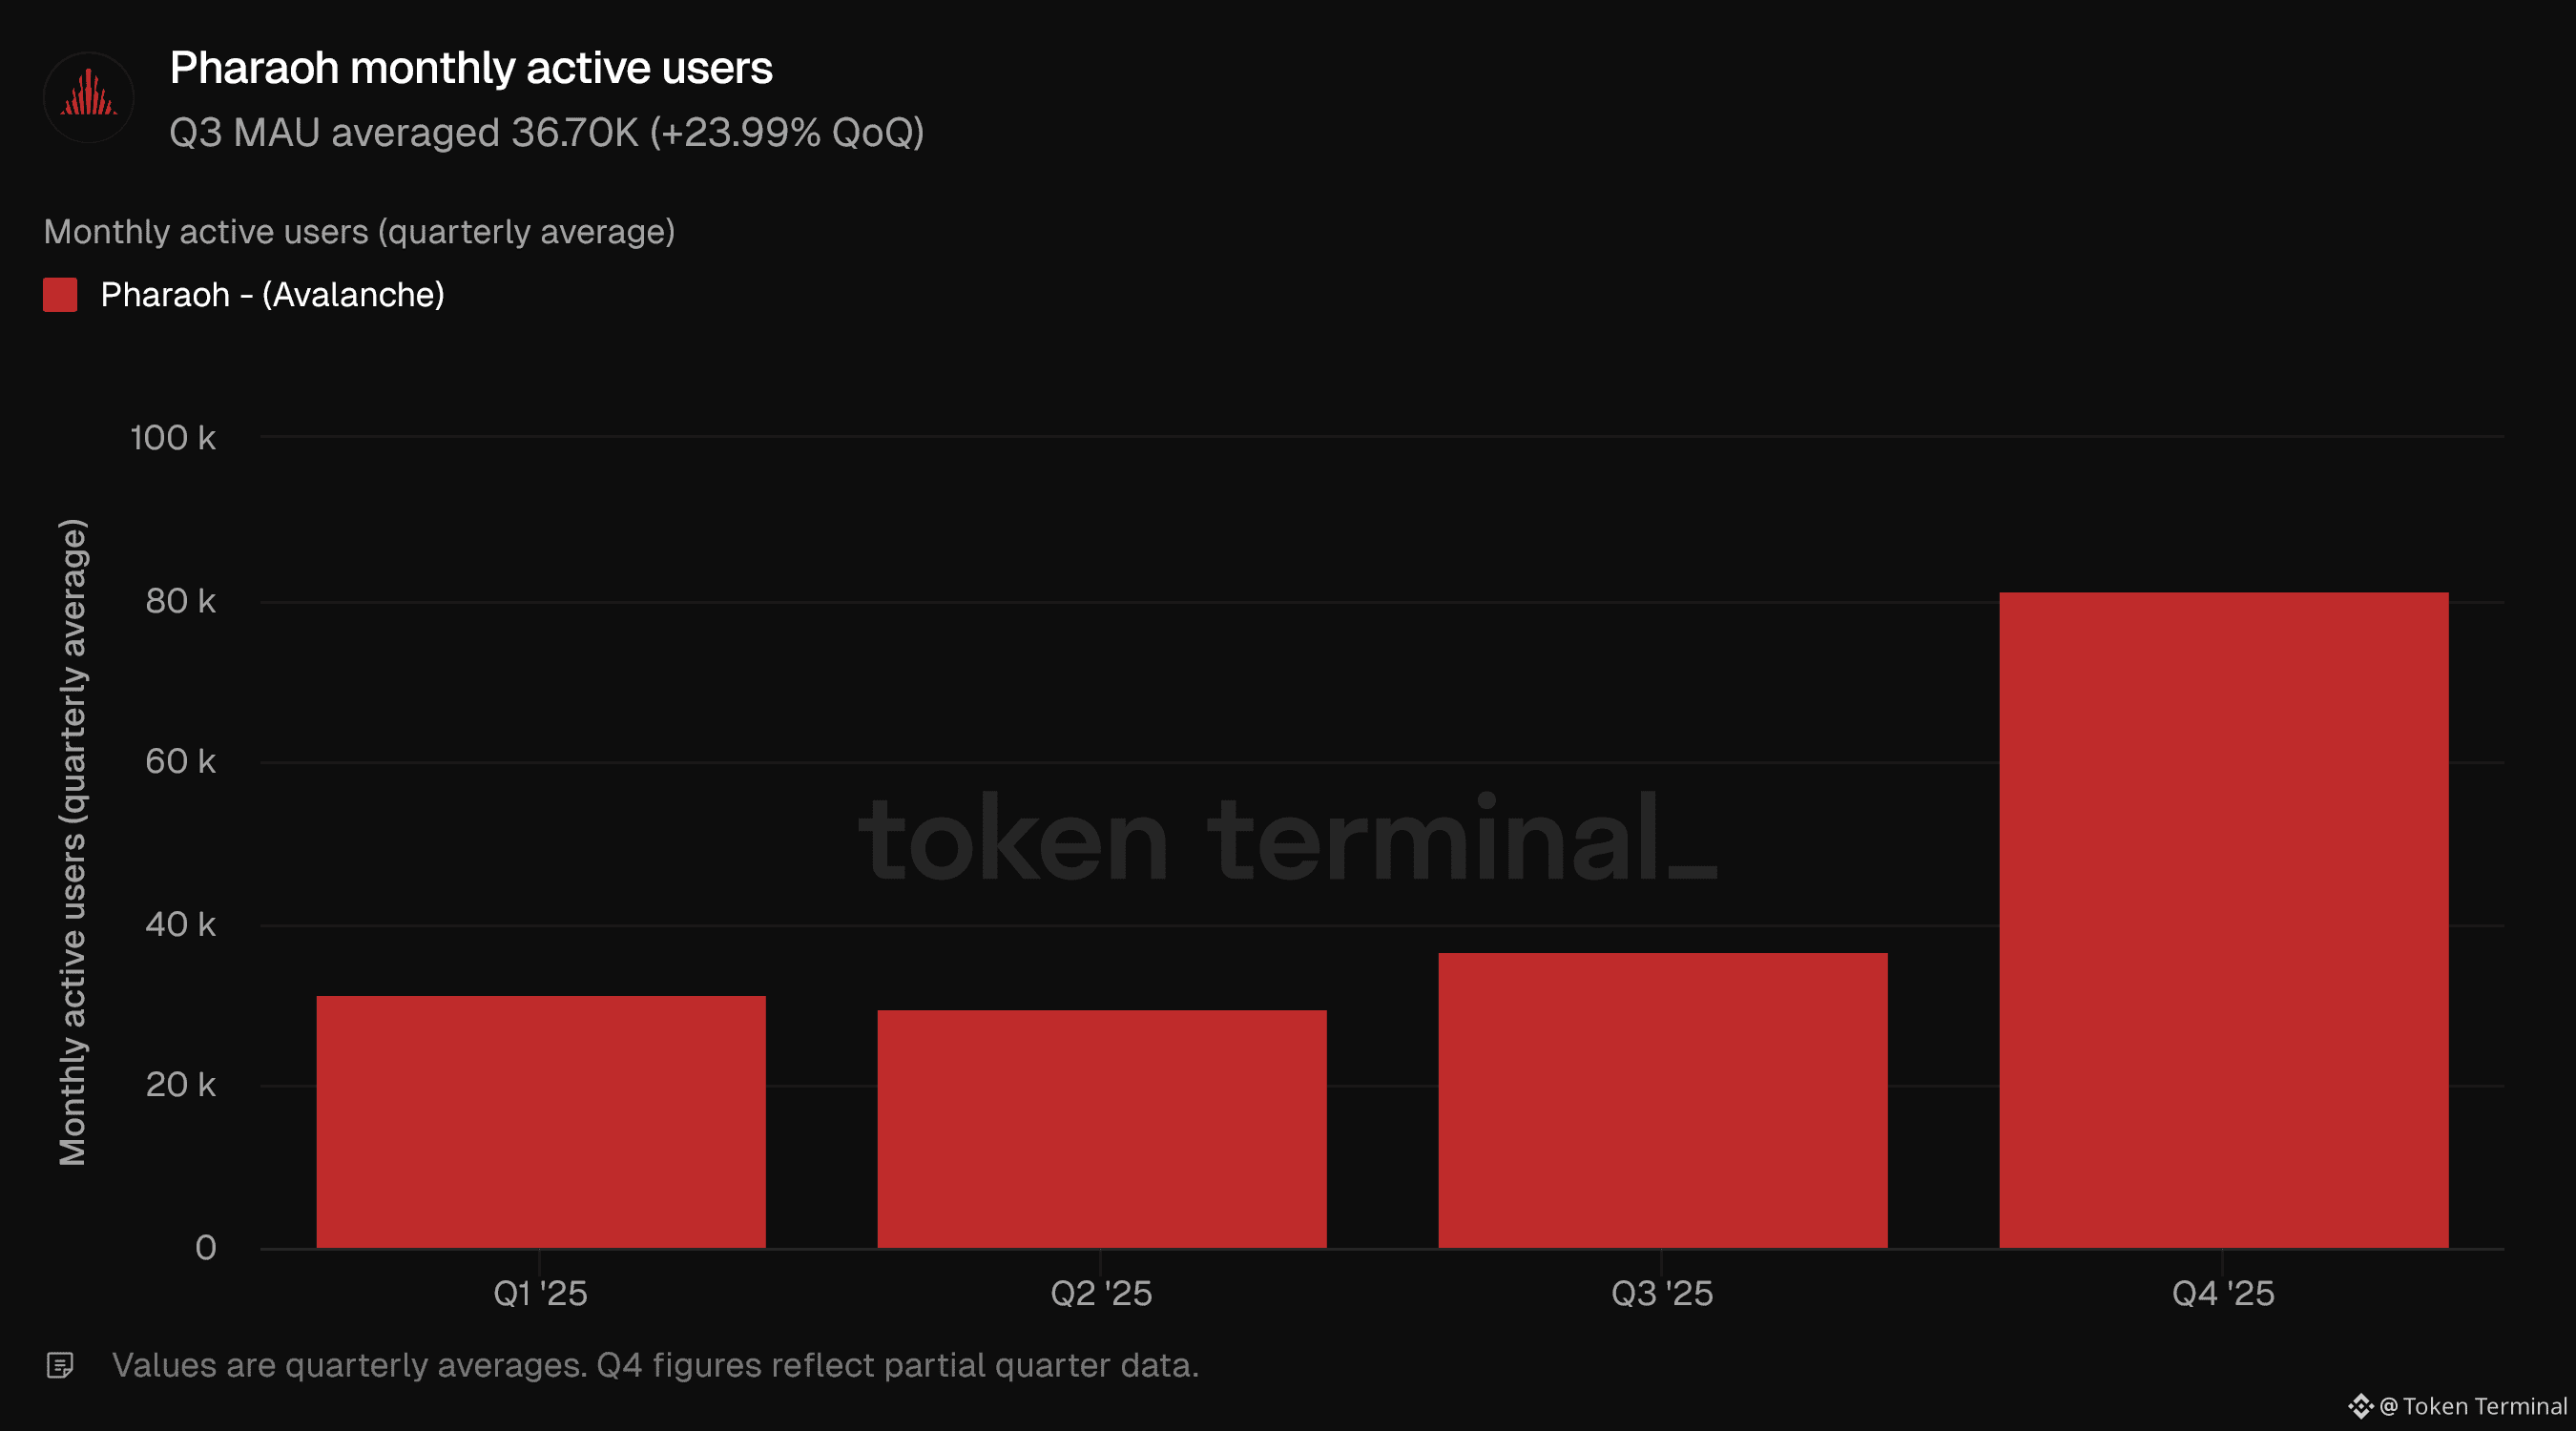The width and height of the screenshot is (2576, 1431).
Task: Open the @ Token Terminal attribution link
Action: pyautogui.click(x=2473, y=1406)
